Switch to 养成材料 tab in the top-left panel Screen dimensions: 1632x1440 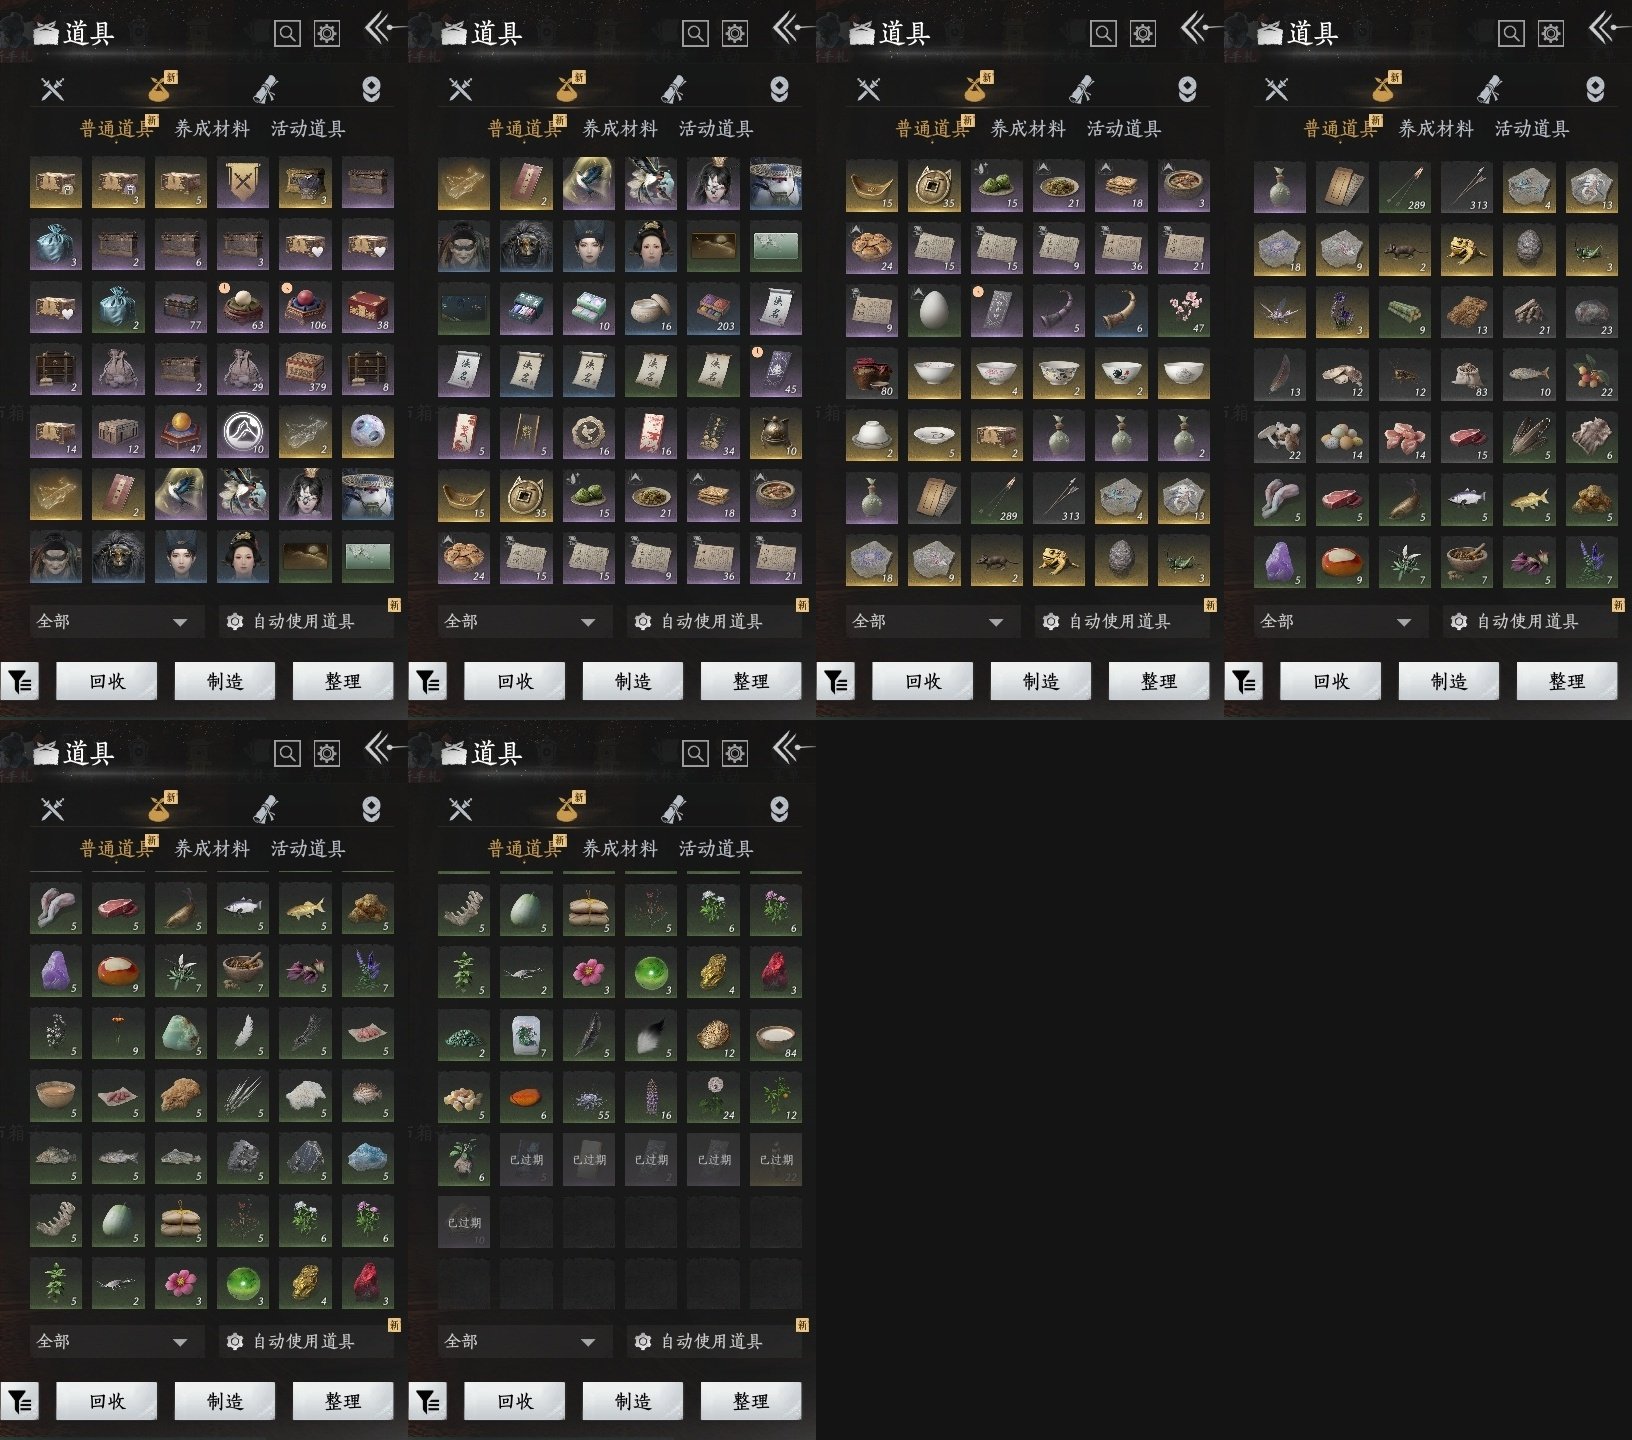(x=212, y=128)
